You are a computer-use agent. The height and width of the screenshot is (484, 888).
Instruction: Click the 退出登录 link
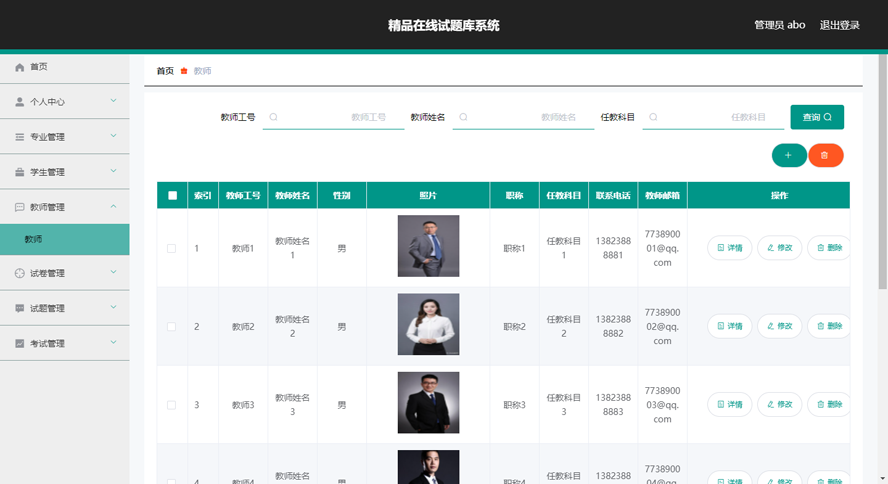(x=840, y=25)
